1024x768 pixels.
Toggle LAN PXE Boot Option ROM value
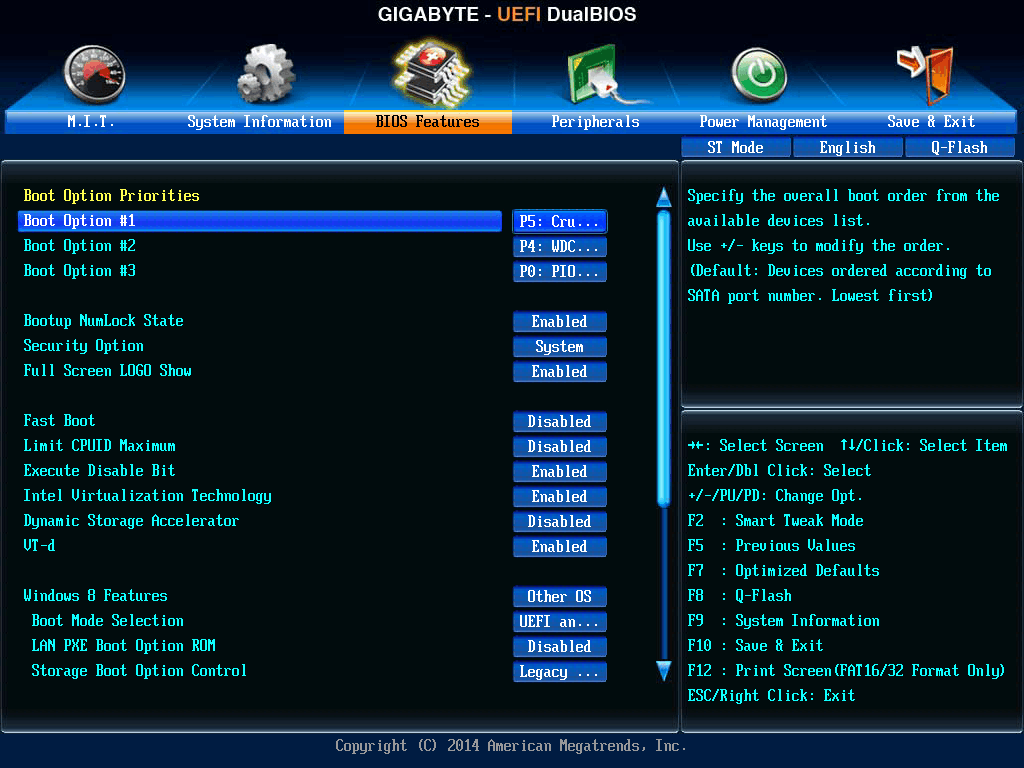pyautogui.click(x=560, y=646)
